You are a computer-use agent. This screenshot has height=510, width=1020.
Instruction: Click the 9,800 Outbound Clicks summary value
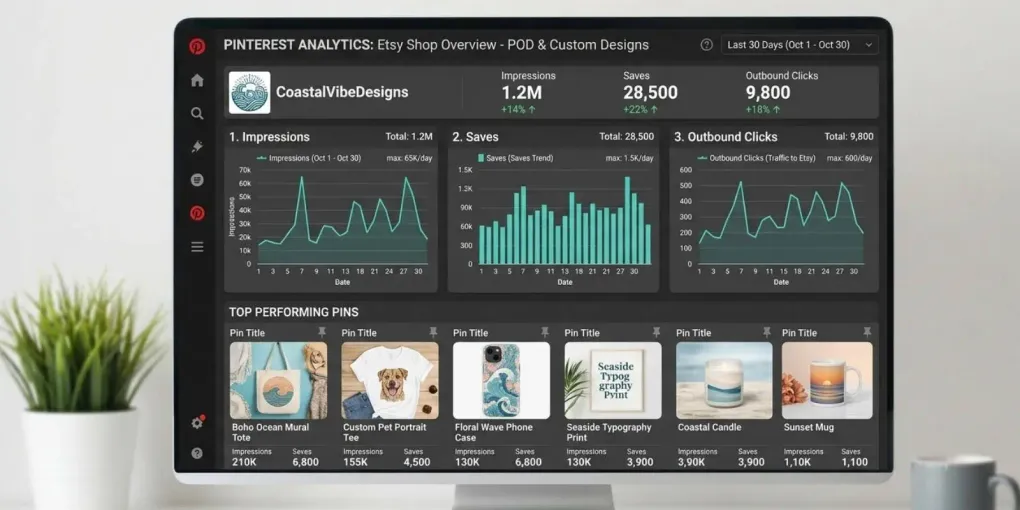768,92
